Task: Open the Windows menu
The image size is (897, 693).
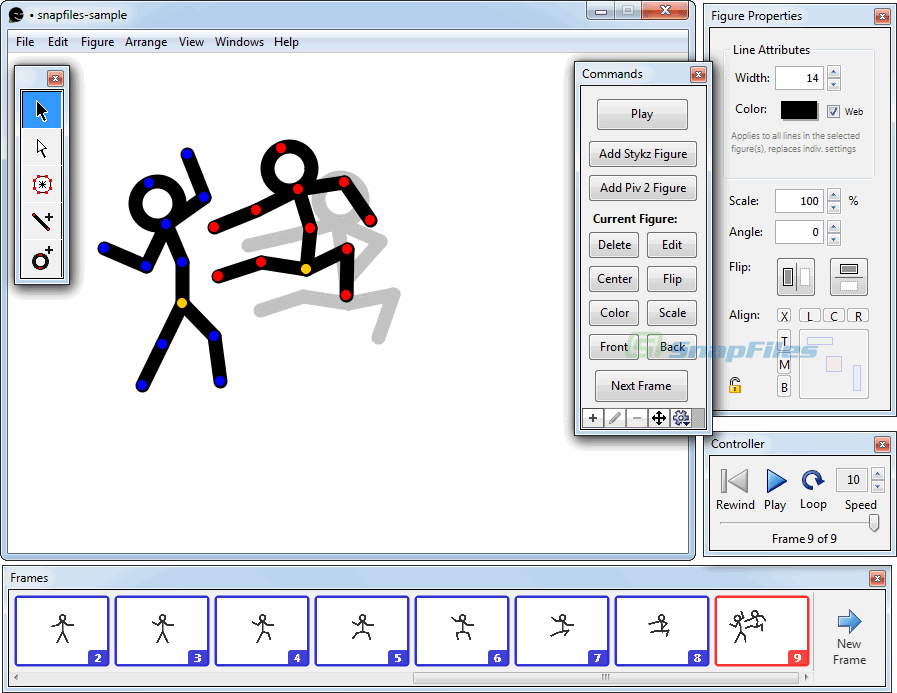Action: click(x=239, y=42)
